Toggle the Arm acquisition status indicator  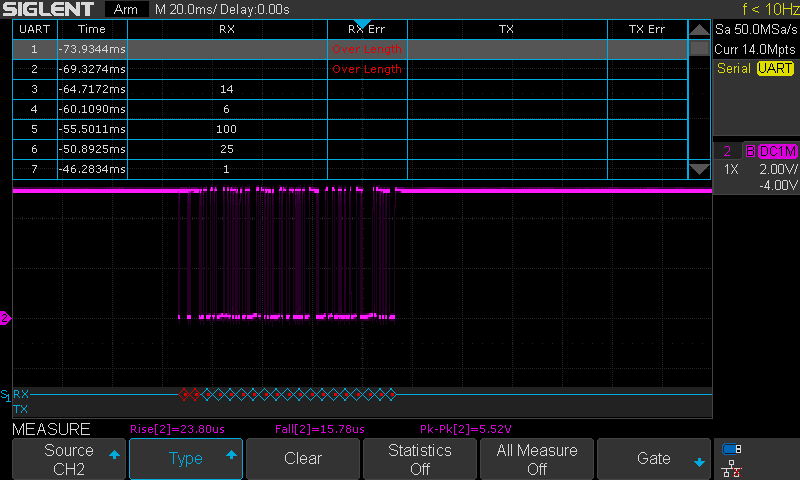pos(126,9)
